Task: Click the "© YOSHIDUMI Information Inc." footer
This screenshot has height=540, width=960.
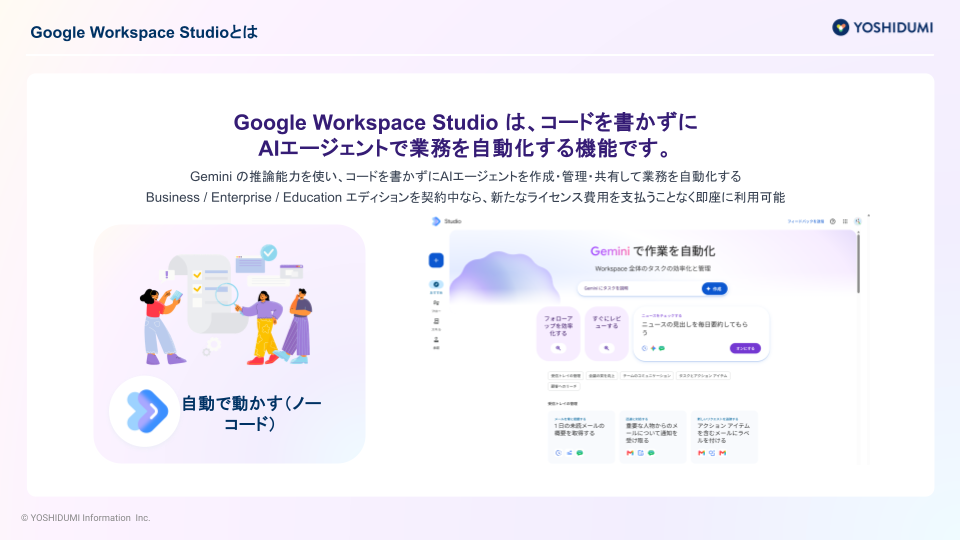Action: [86, 518]
